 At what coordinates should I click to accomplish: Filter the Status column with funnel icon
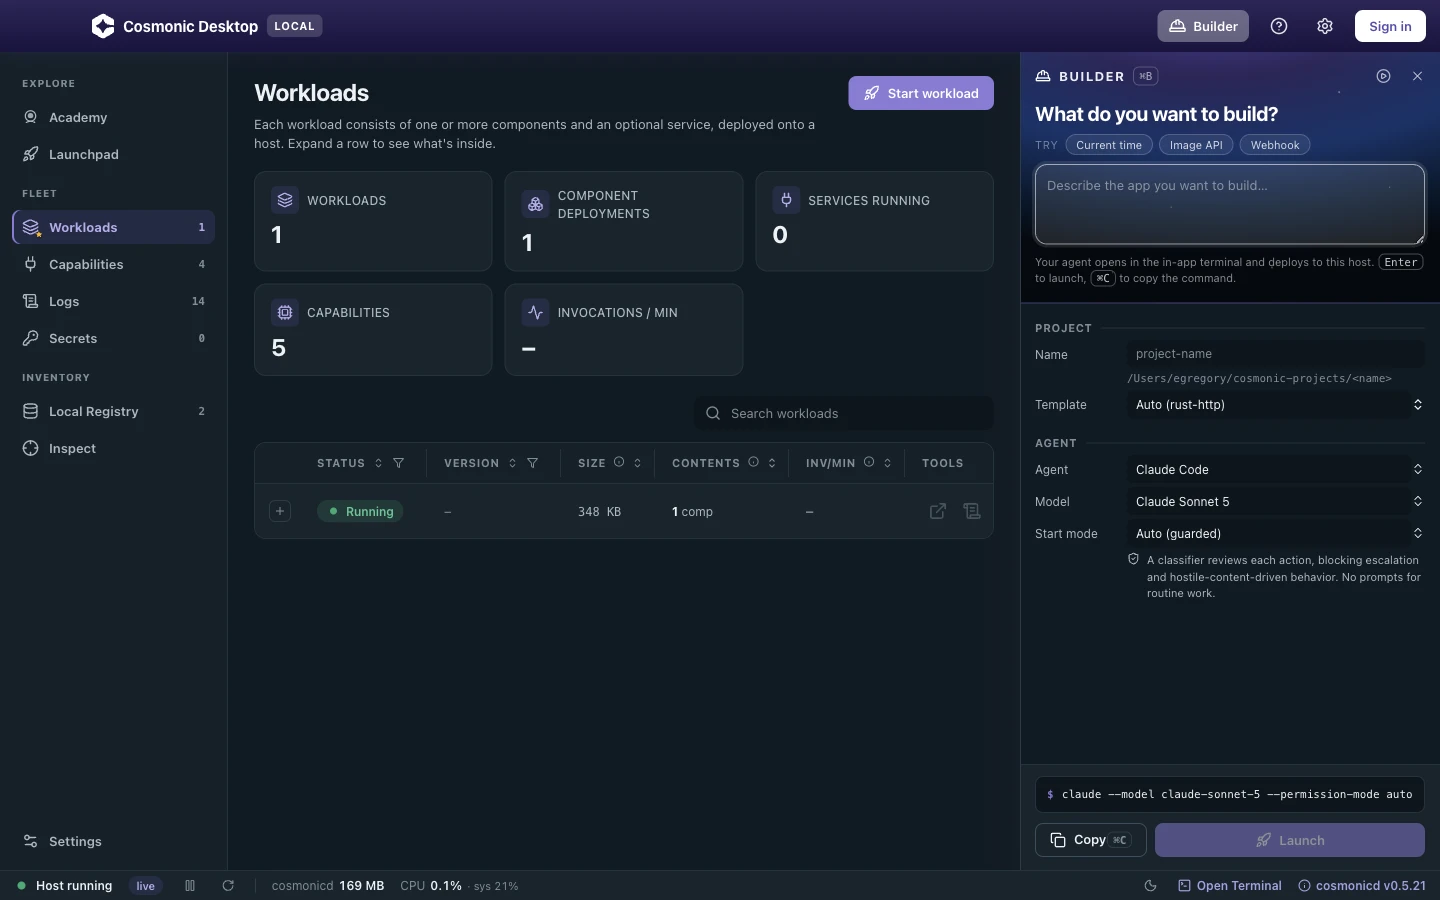tap(399, 463)
